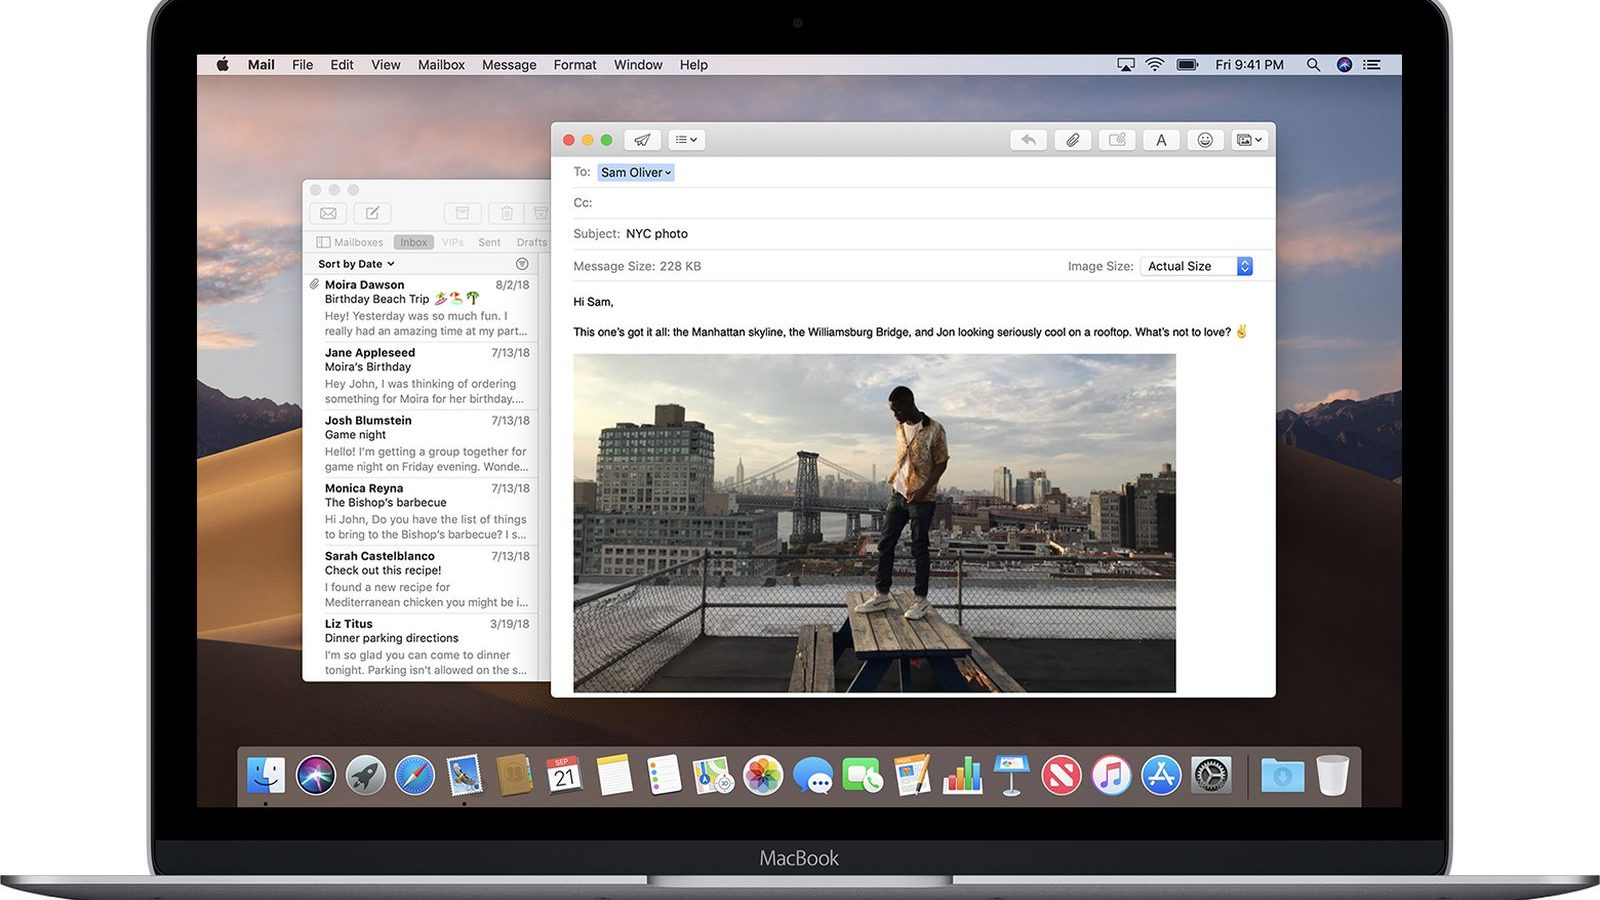Image resolution: width=1600 pixels, height=900 pixels.
Task: Select the Drafts filter
Action: [x=530, y=242]
